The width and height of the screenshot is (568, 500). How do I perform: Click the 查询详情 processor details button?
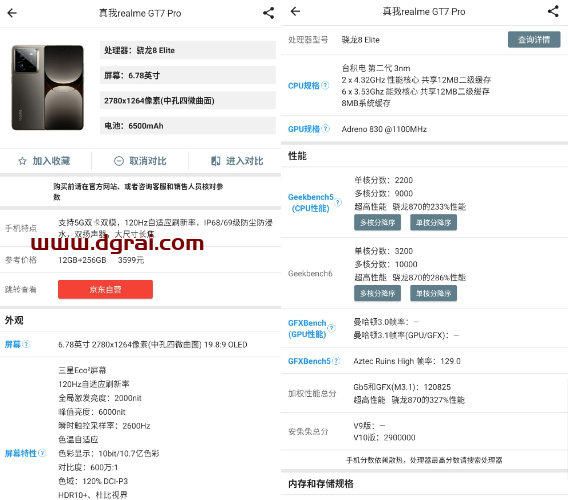click(x=534, y=39)
